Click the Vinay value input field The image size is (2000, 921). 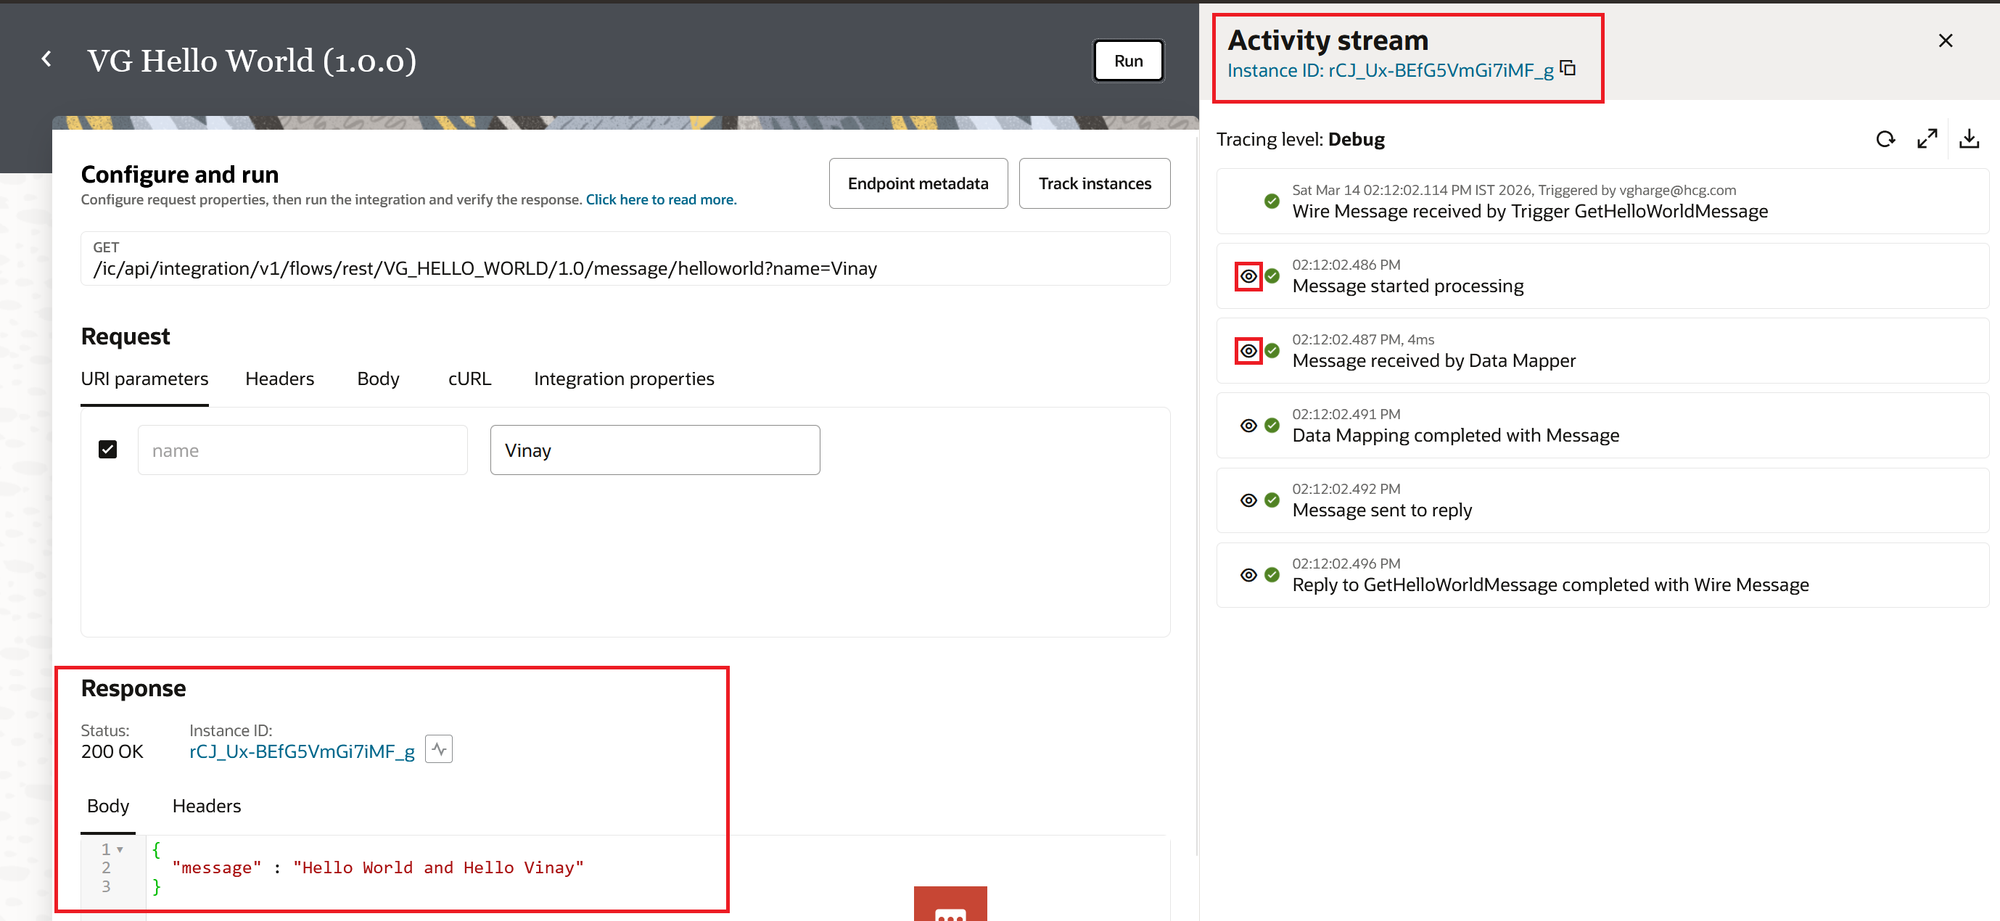pyautogui.click(x=654, y=450)
